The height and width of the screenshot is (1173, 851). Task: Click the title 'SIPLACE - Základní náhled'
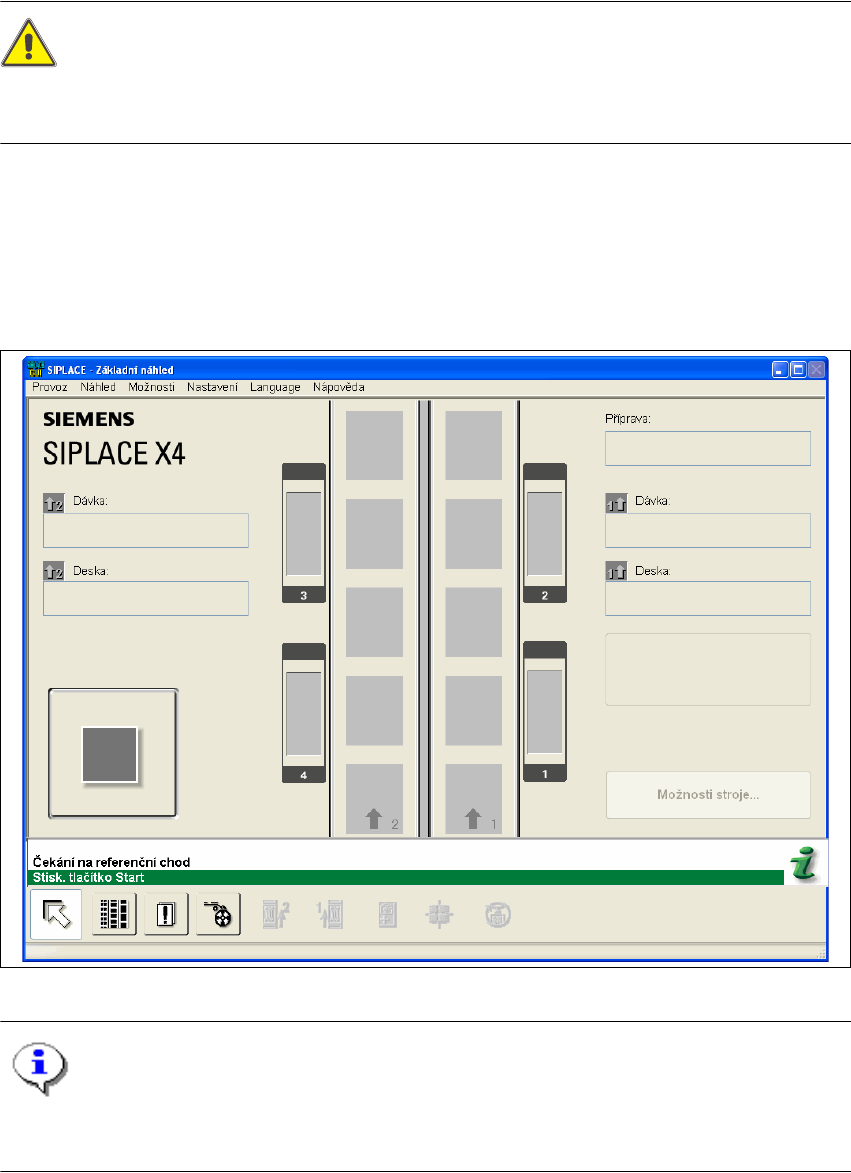[111, 370]
